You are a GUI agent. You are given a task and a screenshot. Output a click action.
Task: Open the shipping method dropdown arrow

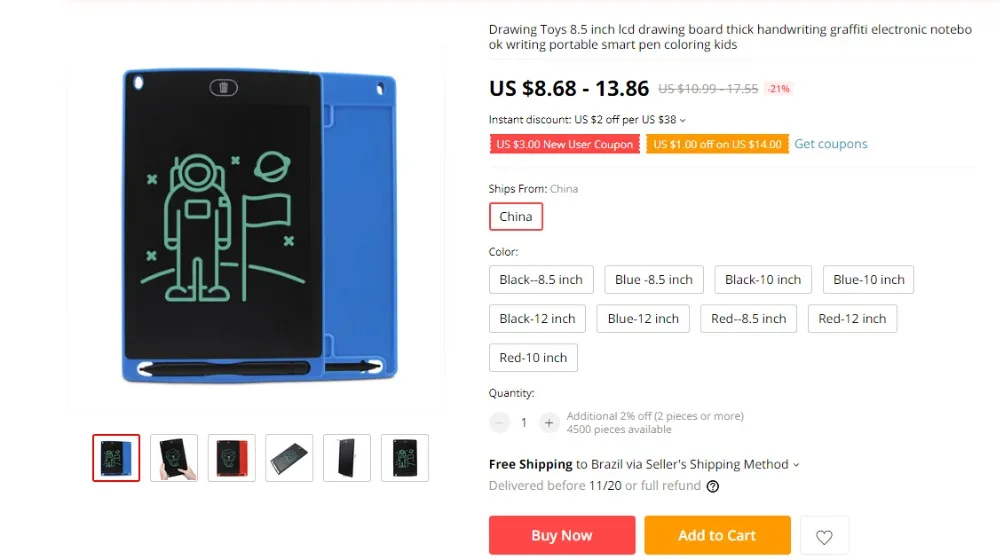[x=796, y=465]
